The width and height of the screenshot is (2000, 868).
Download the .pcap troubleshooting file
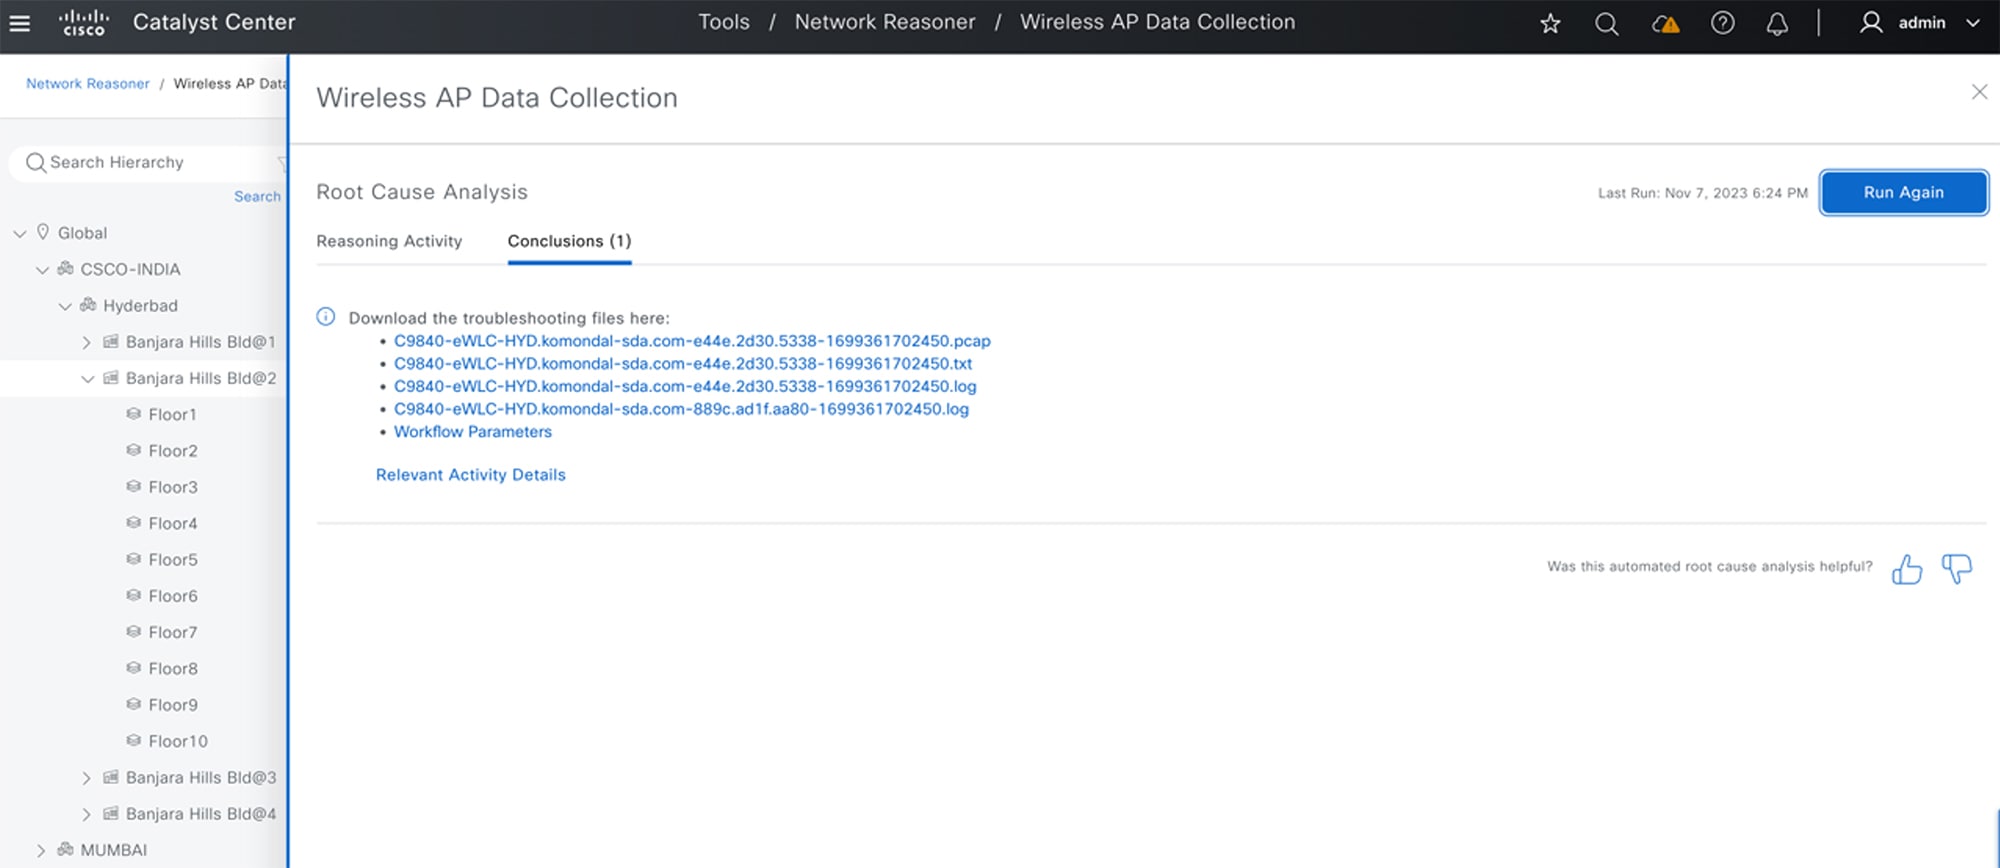[692, 341]
